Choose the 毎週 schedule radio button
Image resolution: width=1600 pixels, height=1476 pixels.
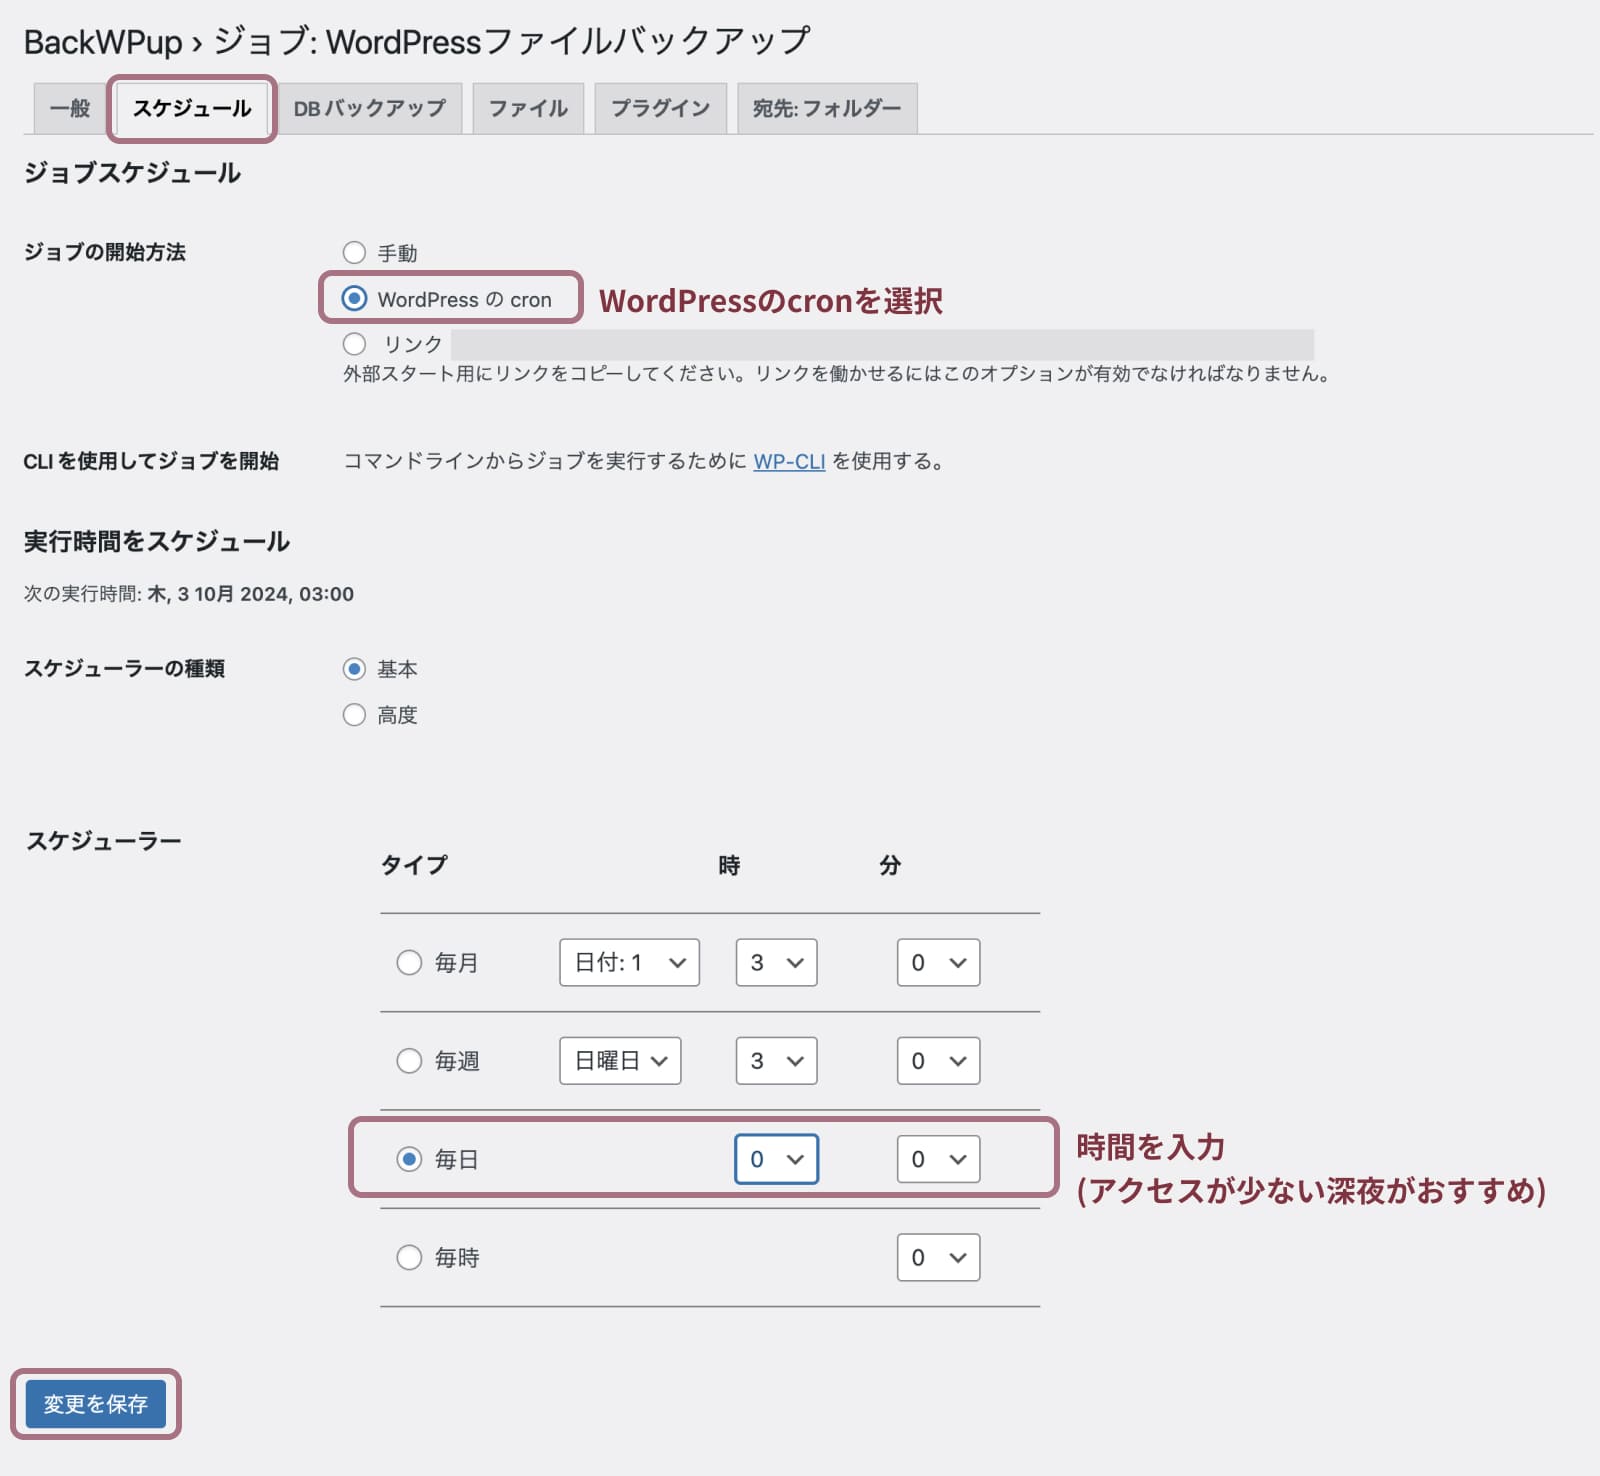pos(409,1060)
